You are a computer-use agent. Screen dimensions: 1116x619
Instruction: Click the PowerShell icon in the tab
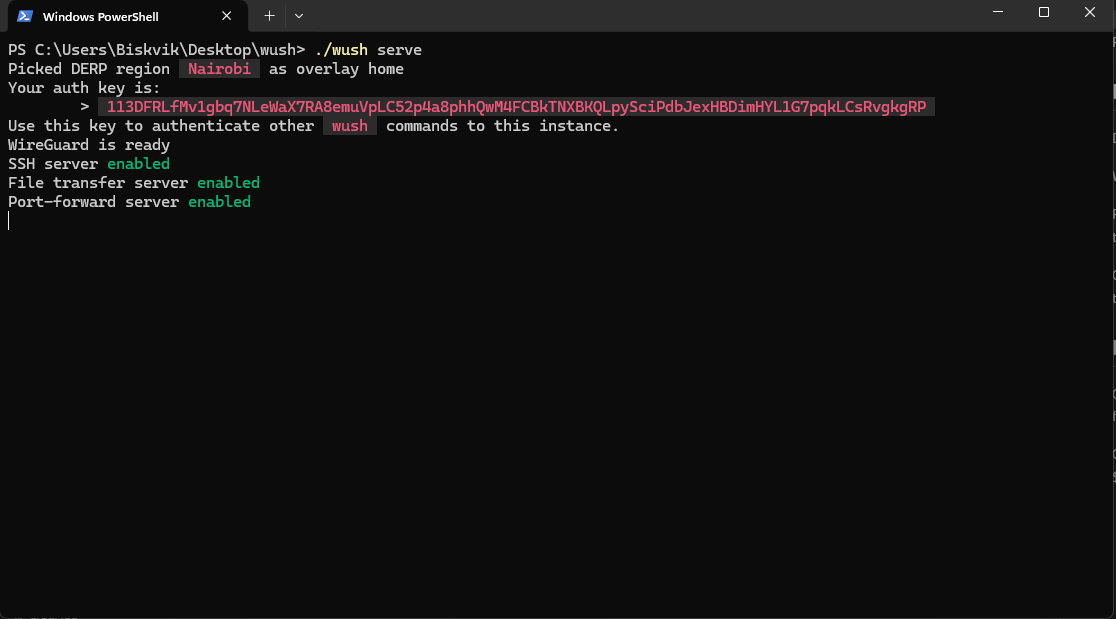pos(25,16)
